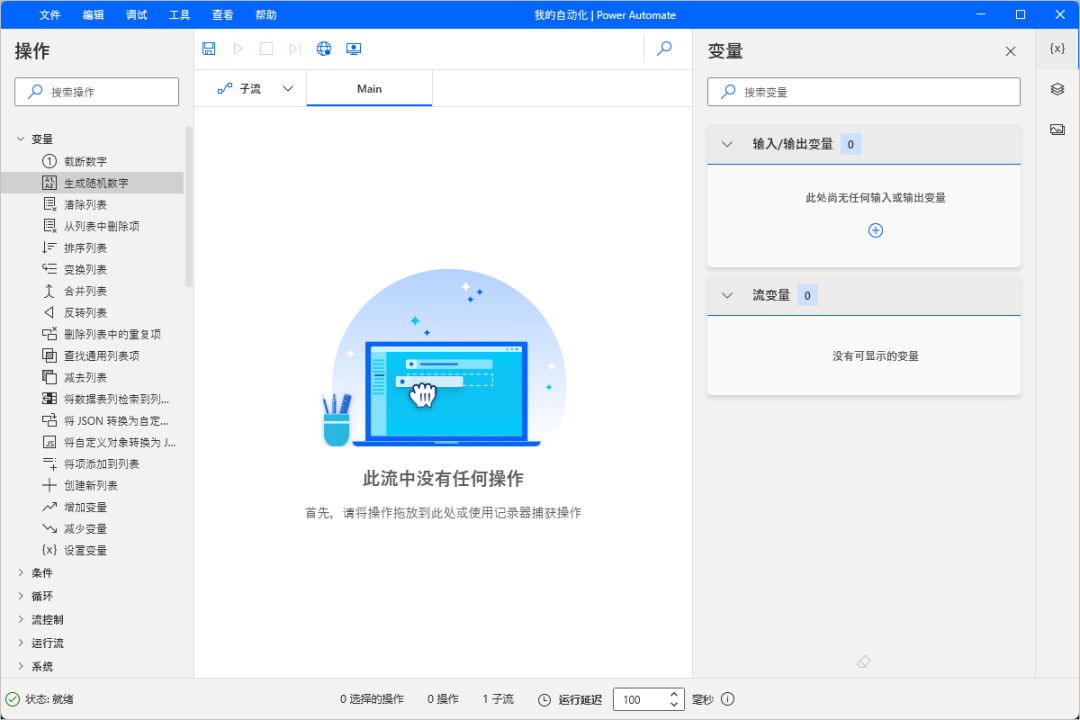The height and width of the screenshot is (720, 1080).
Task: Click the search magnifier in the toolbar
Action: [x=664, y=49]
